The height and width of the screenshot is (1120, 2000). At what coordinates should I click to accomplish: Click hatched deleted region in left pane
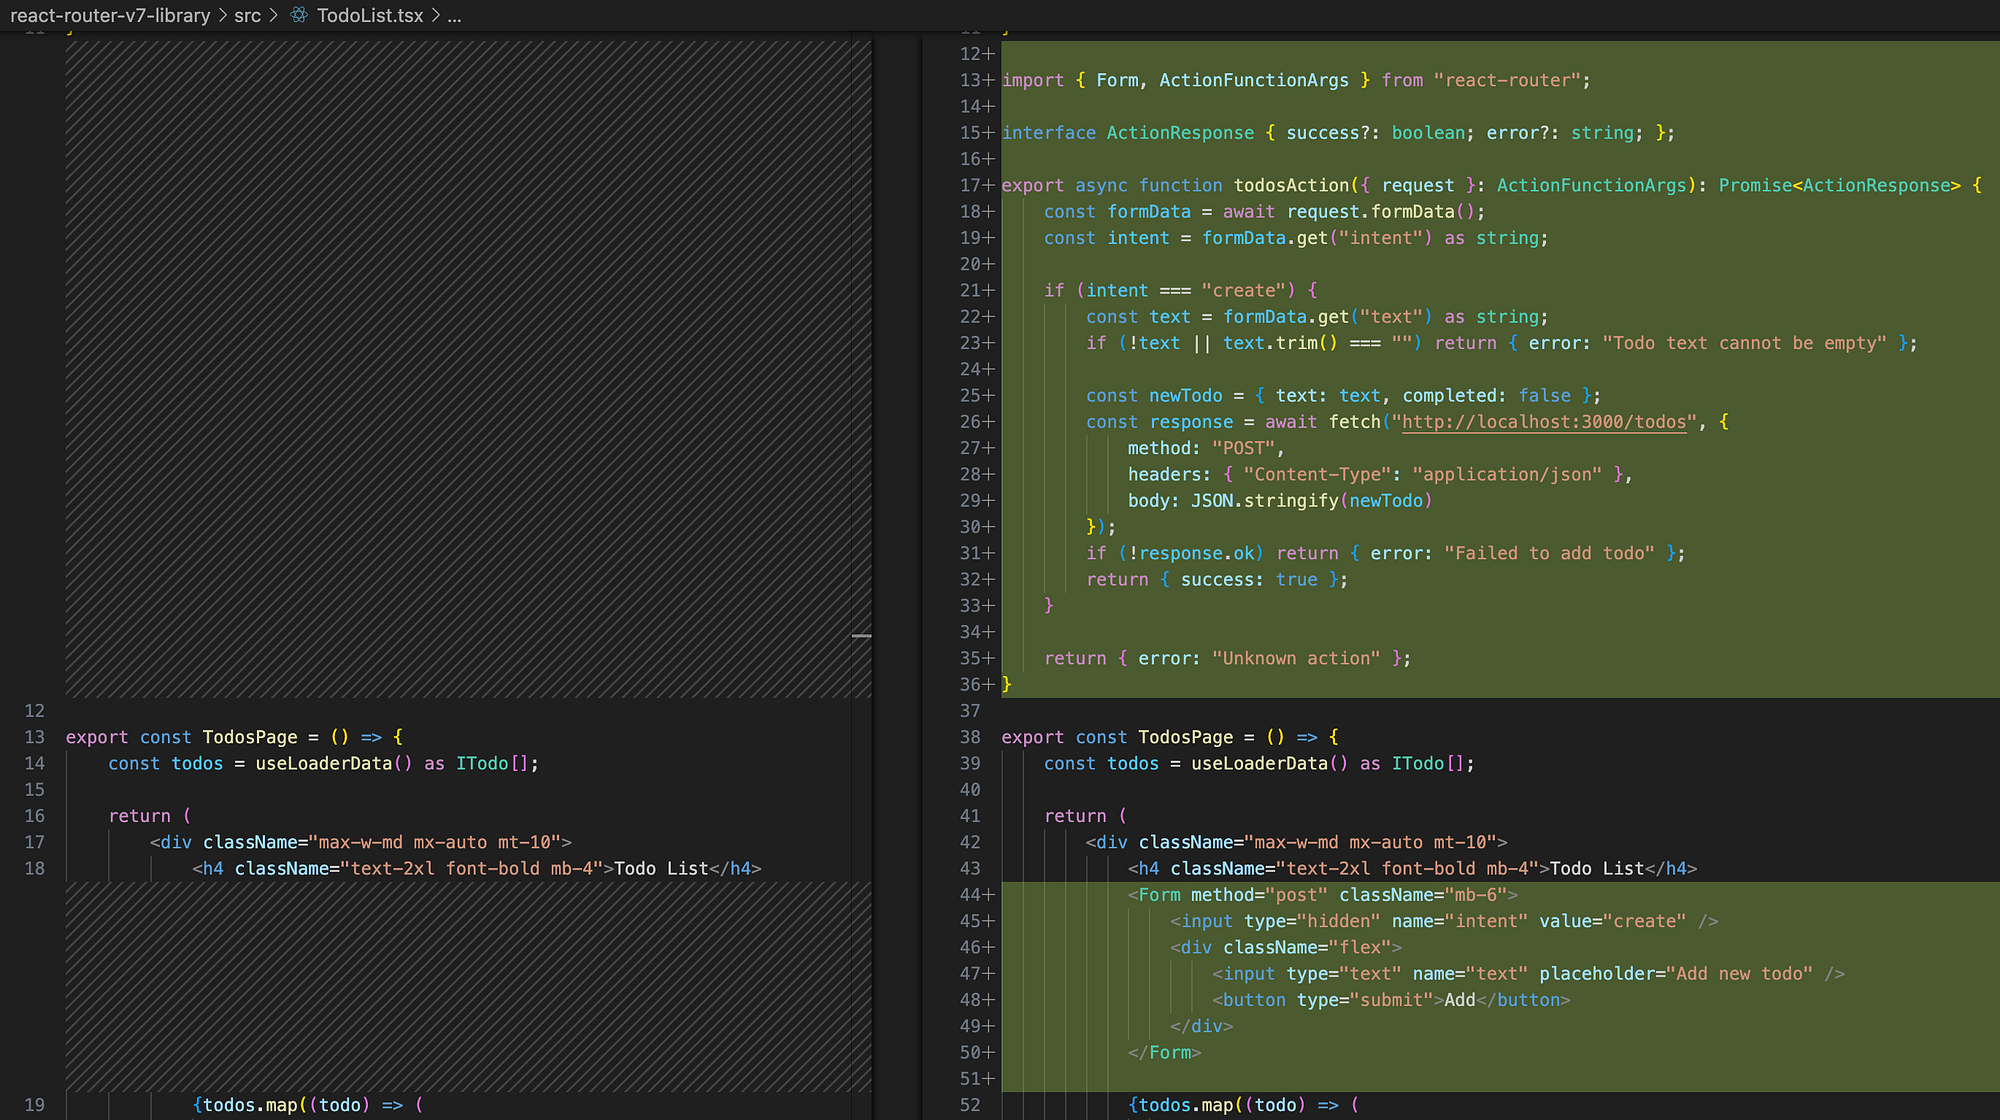click(x=460, y=370)
